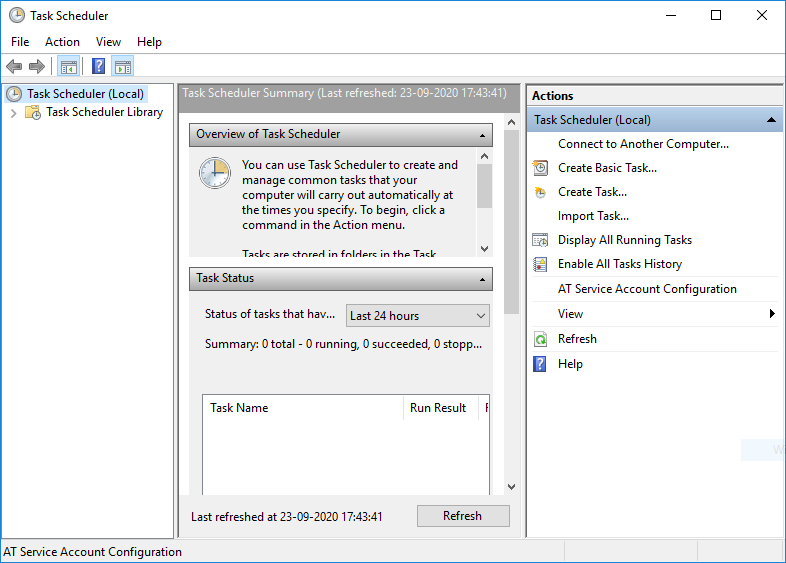This screenshot has width=786, height=563.
Task: Click the Task Scheduler title bar clock icon
Action: click(x=17, y=16)
